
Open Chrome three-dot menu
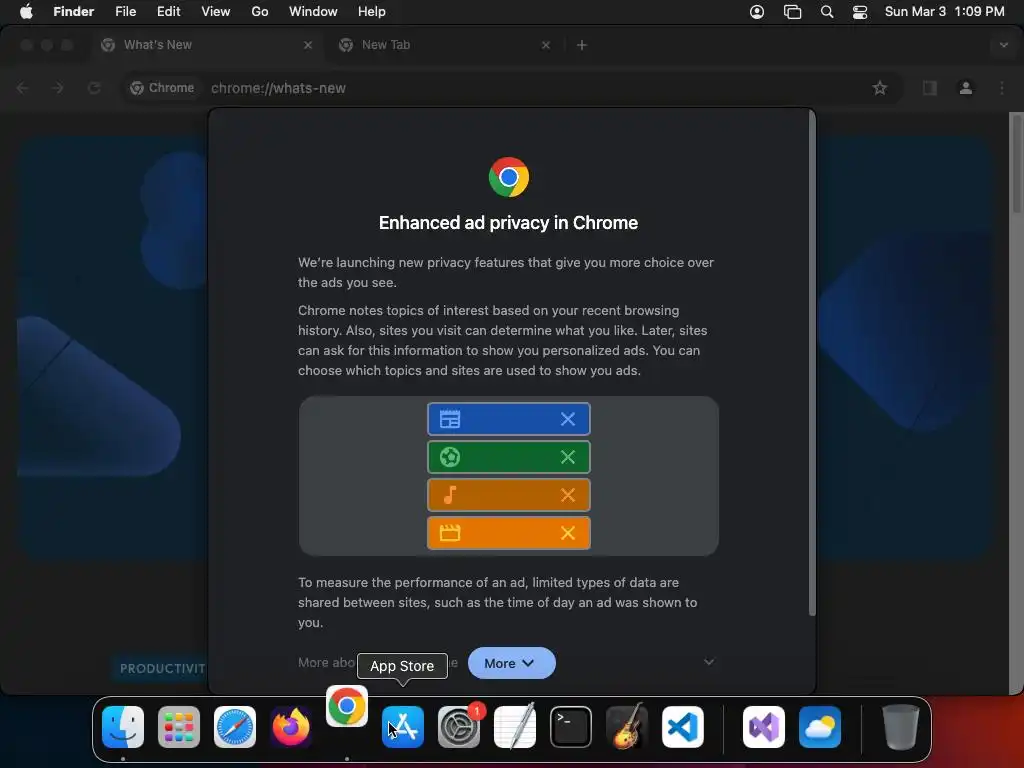(1002, 88)
